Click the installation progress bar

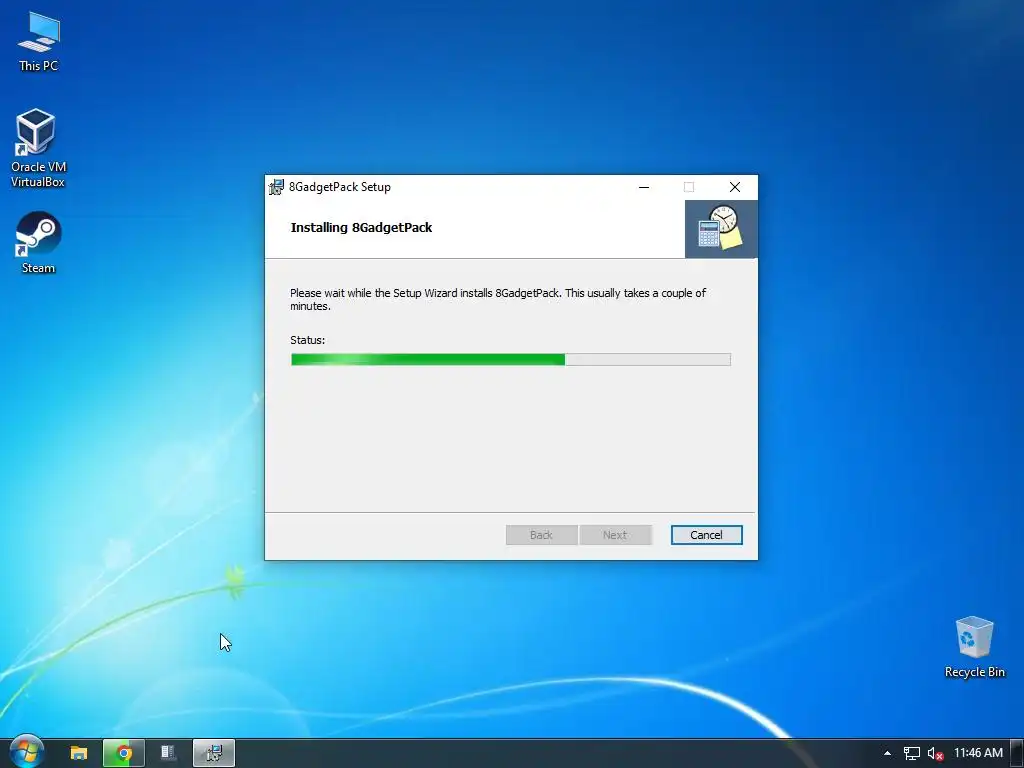pos(511,359)
